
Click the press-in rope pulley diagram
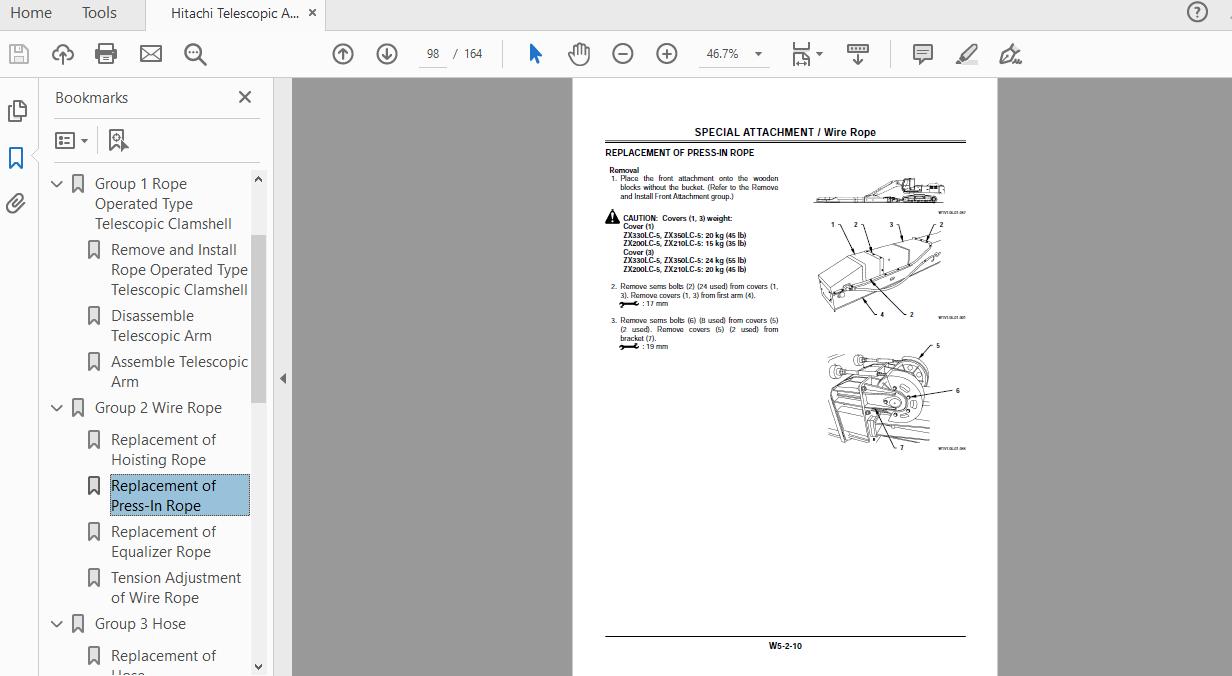(x=895, y=396)
